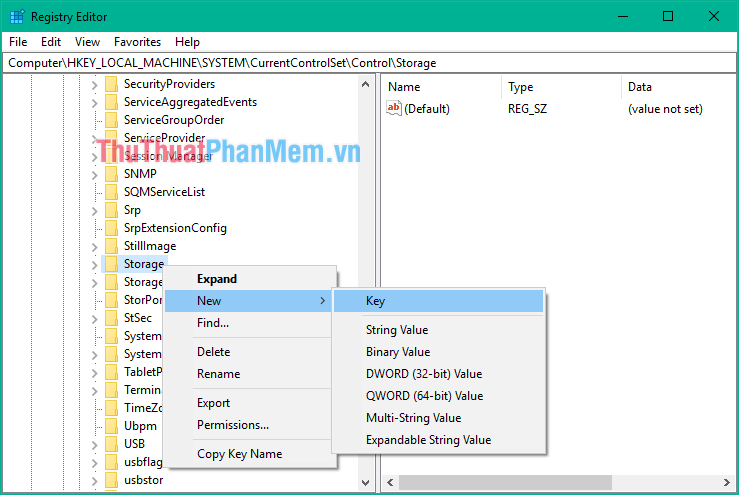The height and width of the screenshot is (495, 739).
Task: Expand the usbstor key
Action: pos(94,481)
